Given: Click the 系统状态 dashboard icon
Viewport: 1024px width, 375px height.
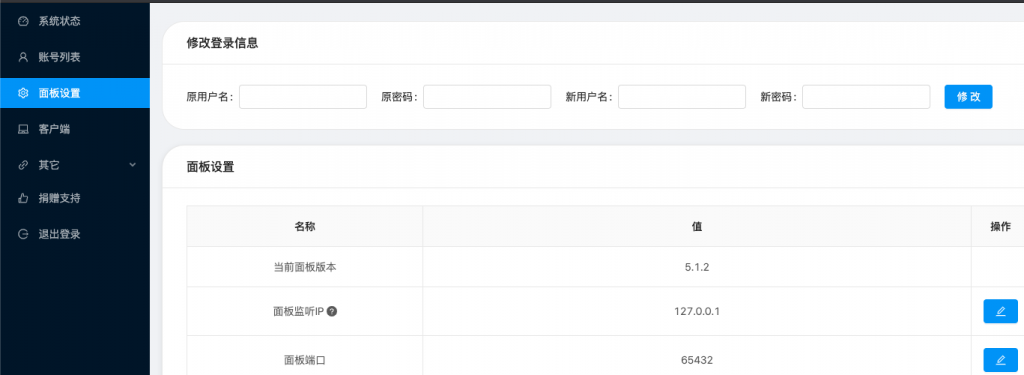Looking at the screenshot, I should [23, 22].
